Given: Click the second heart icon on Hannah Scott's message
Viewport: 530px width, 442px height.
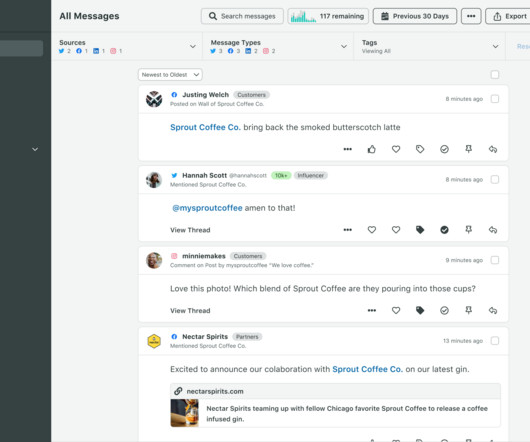Looking at the screenshot, I should 396,230.
